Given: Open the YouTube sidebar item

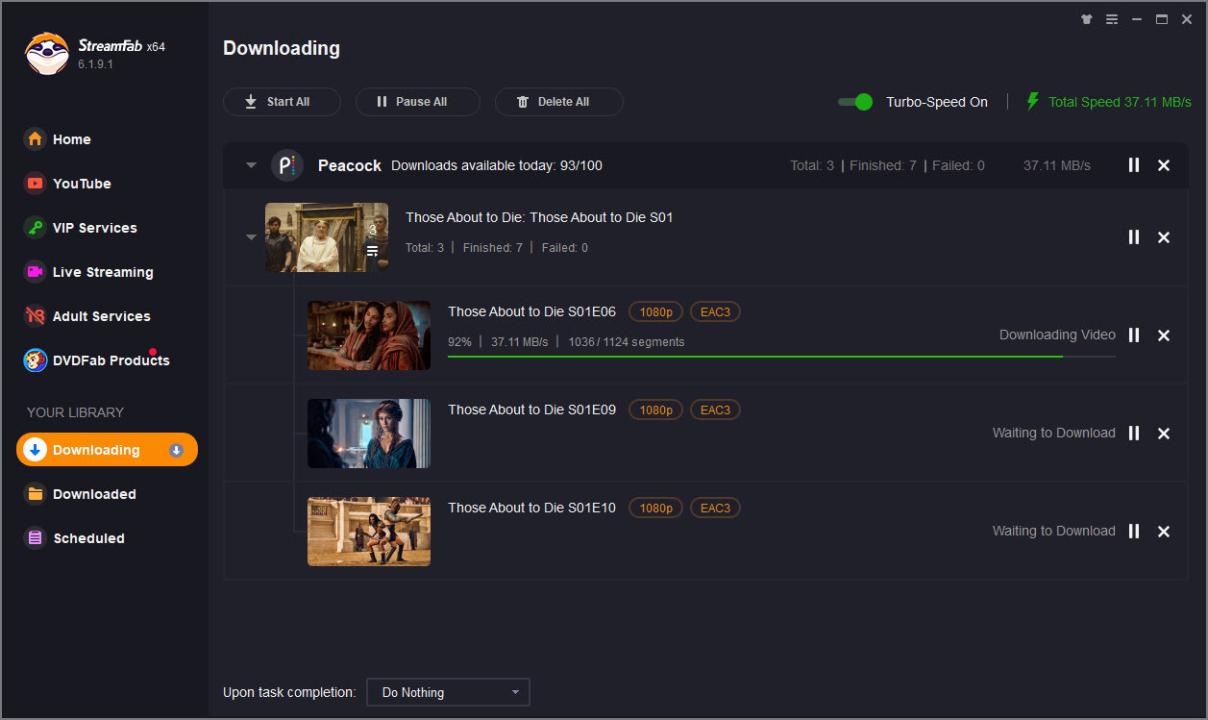Looking at the screenshot, I should point(68,183).
